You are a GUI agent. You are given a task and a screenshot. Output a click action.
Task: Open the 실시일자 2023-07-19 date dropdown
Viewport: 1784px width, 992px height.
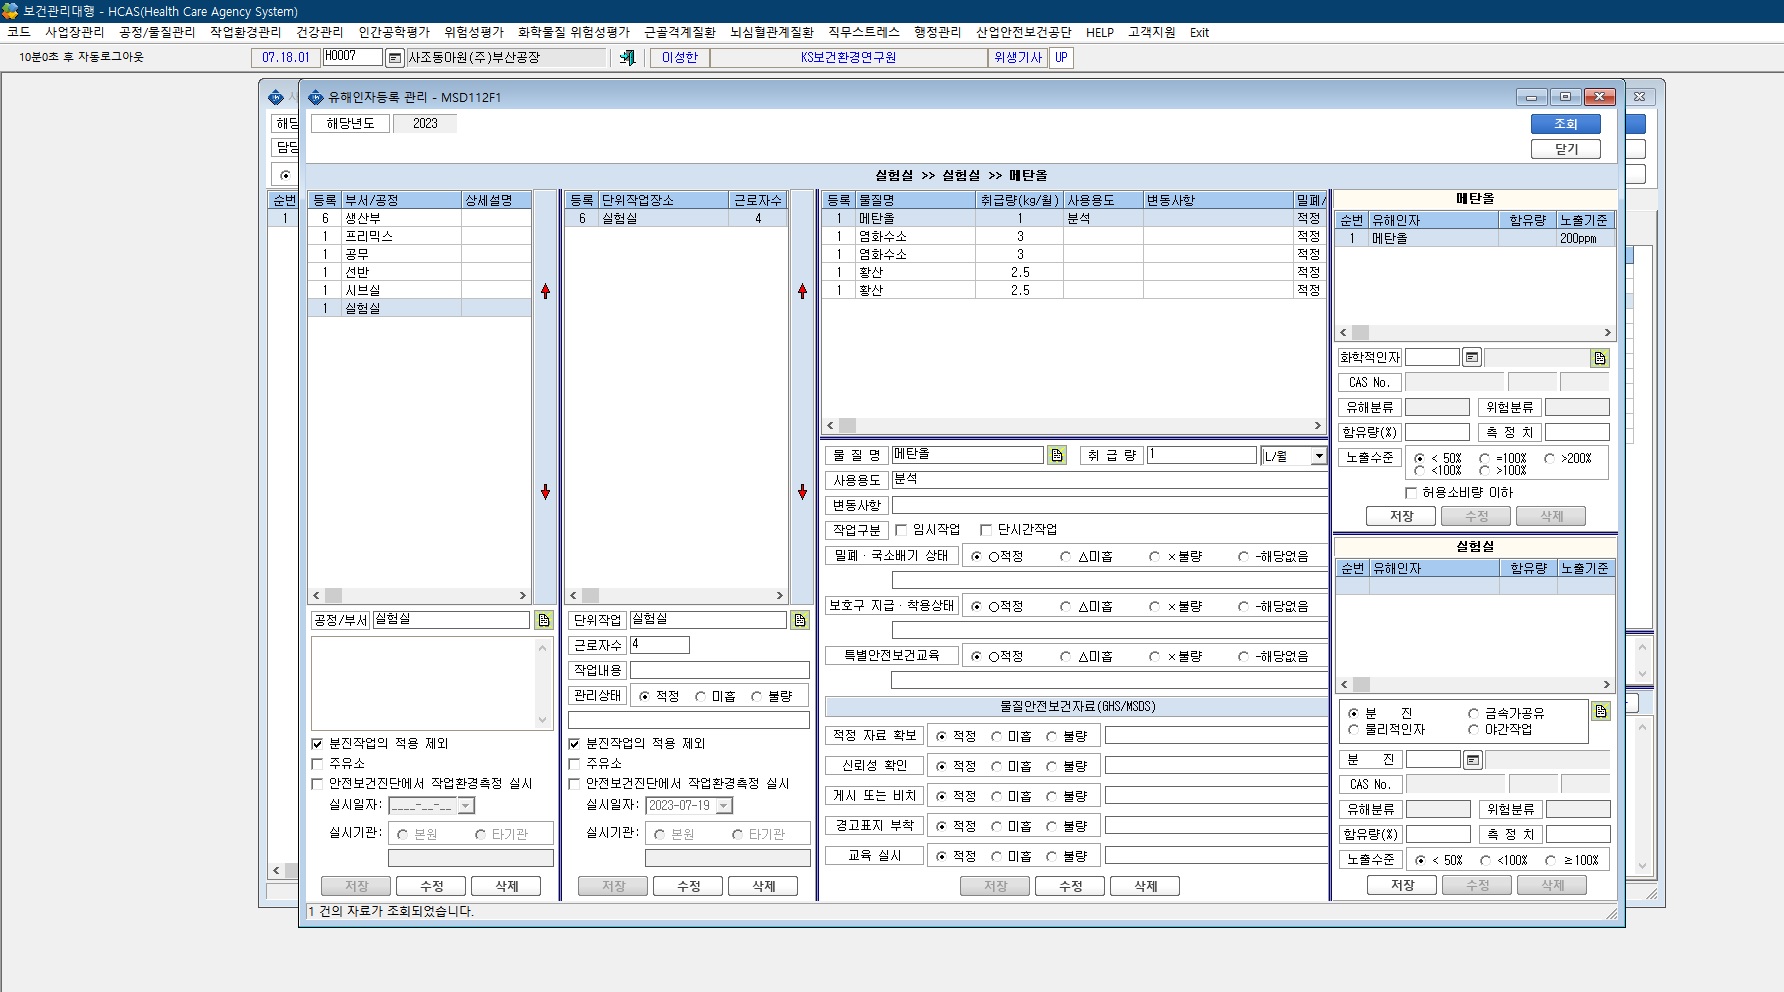pos(724,805)
